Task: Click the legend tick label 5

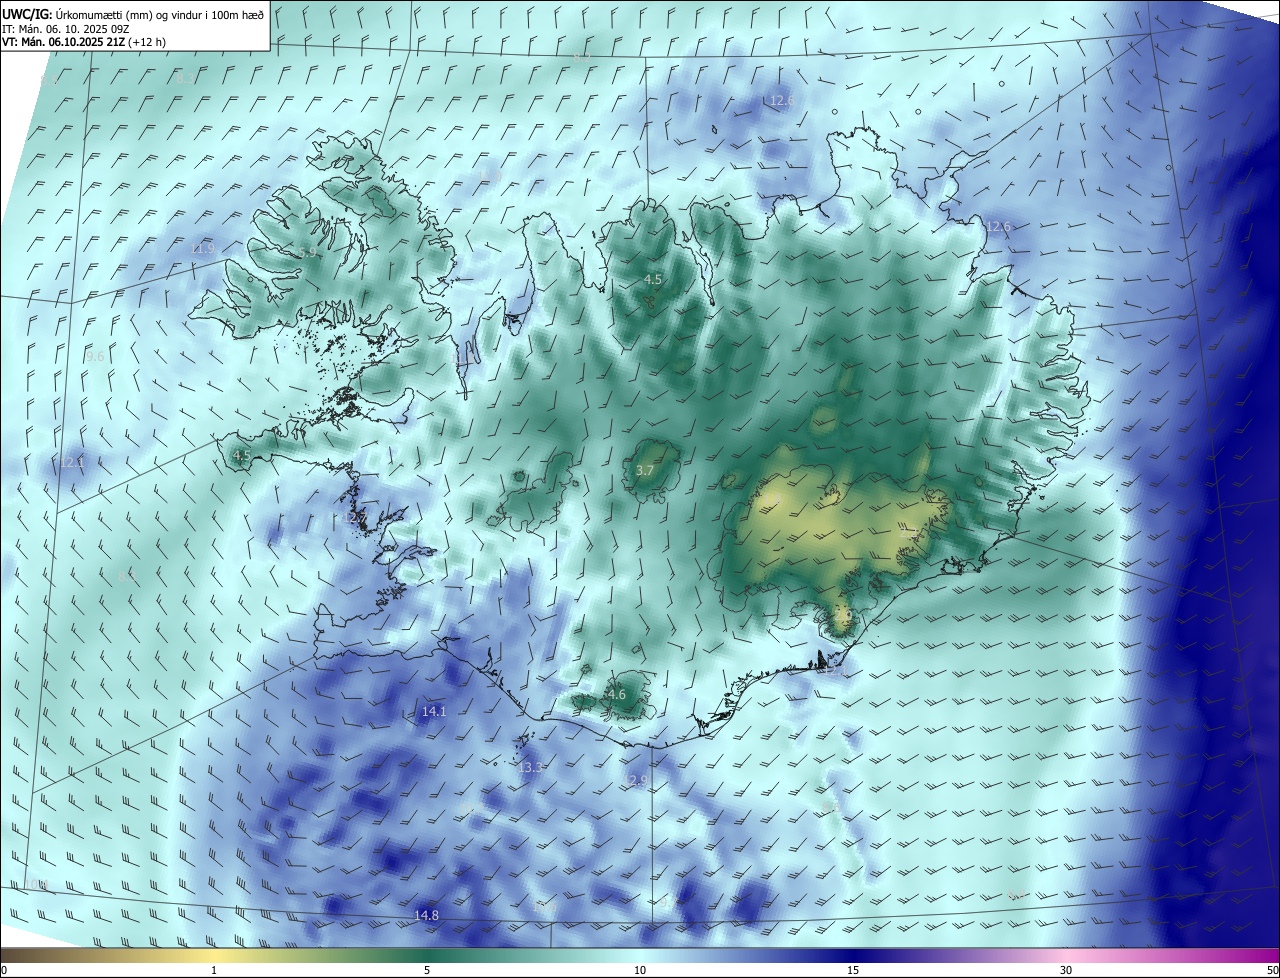Action: [x=427, y=970]
